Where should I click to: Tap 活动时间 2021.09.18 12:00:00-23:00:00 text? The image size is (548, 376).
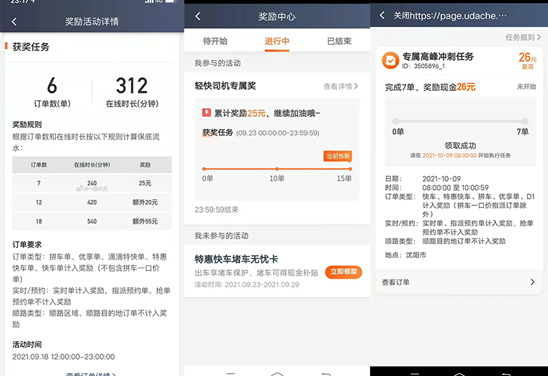tap(64, 357)
